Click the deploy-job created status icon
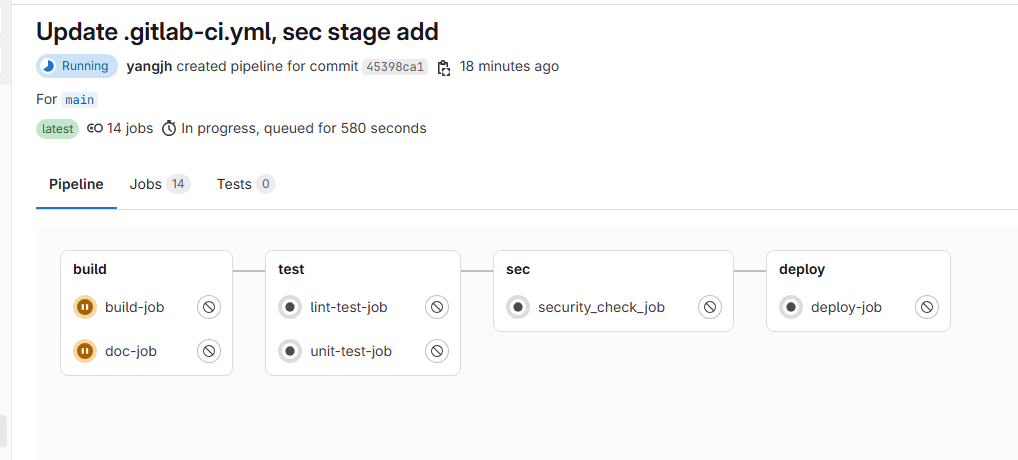The height and width of the screenshot is (460, 1018). tap(791, 307)
